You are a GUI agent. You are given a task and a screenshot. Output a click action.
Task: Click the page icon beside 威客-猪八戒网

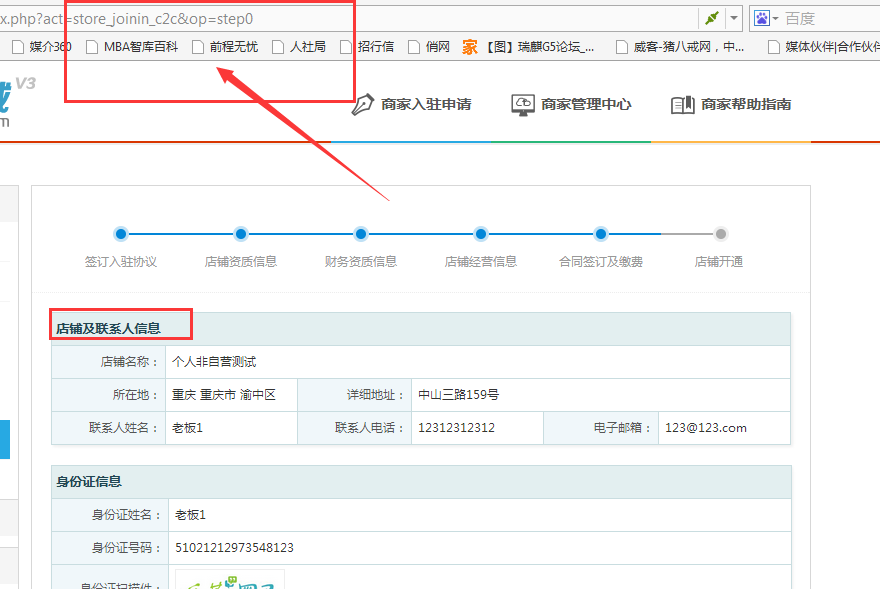[622, 47]
